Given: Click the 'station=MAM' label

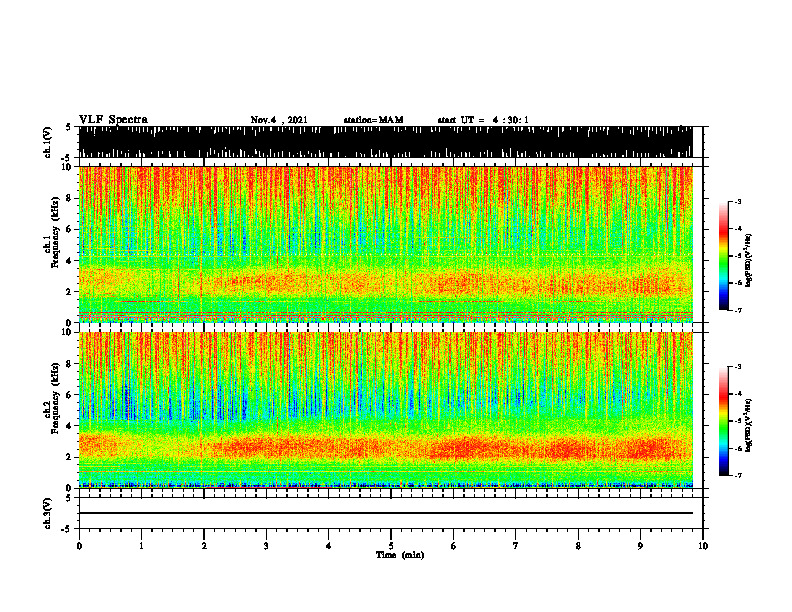Looking at the screenshot, I should tap(373, 120).
